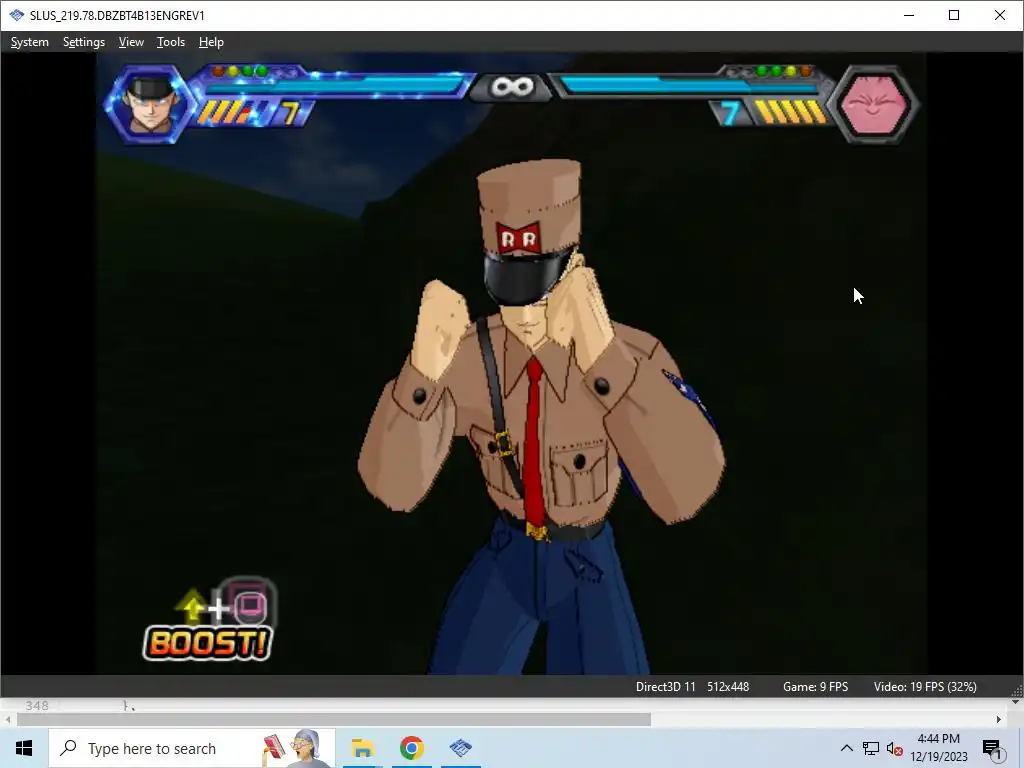
Task: Click the horizontal scrollbar thumb
Action: pyautogui.click(x=334, y=720)
